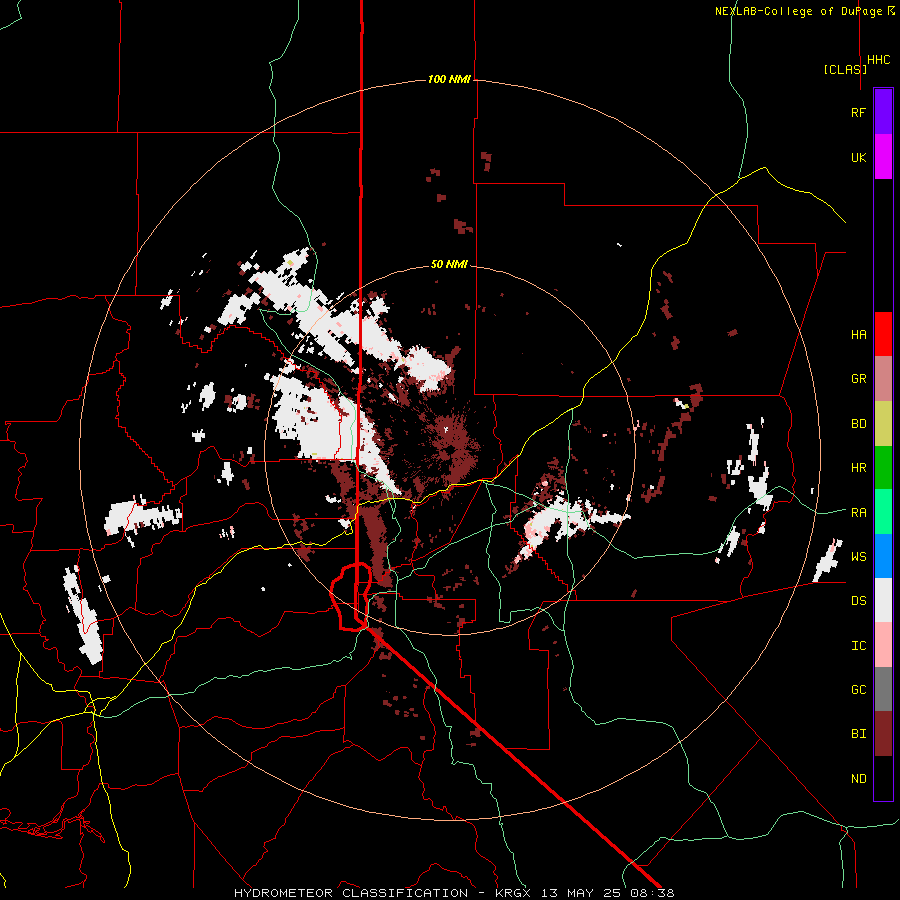Click the 100 NMI range ring label
The width and height of the screenshot is (900, 900).
[x=449, y=79]
